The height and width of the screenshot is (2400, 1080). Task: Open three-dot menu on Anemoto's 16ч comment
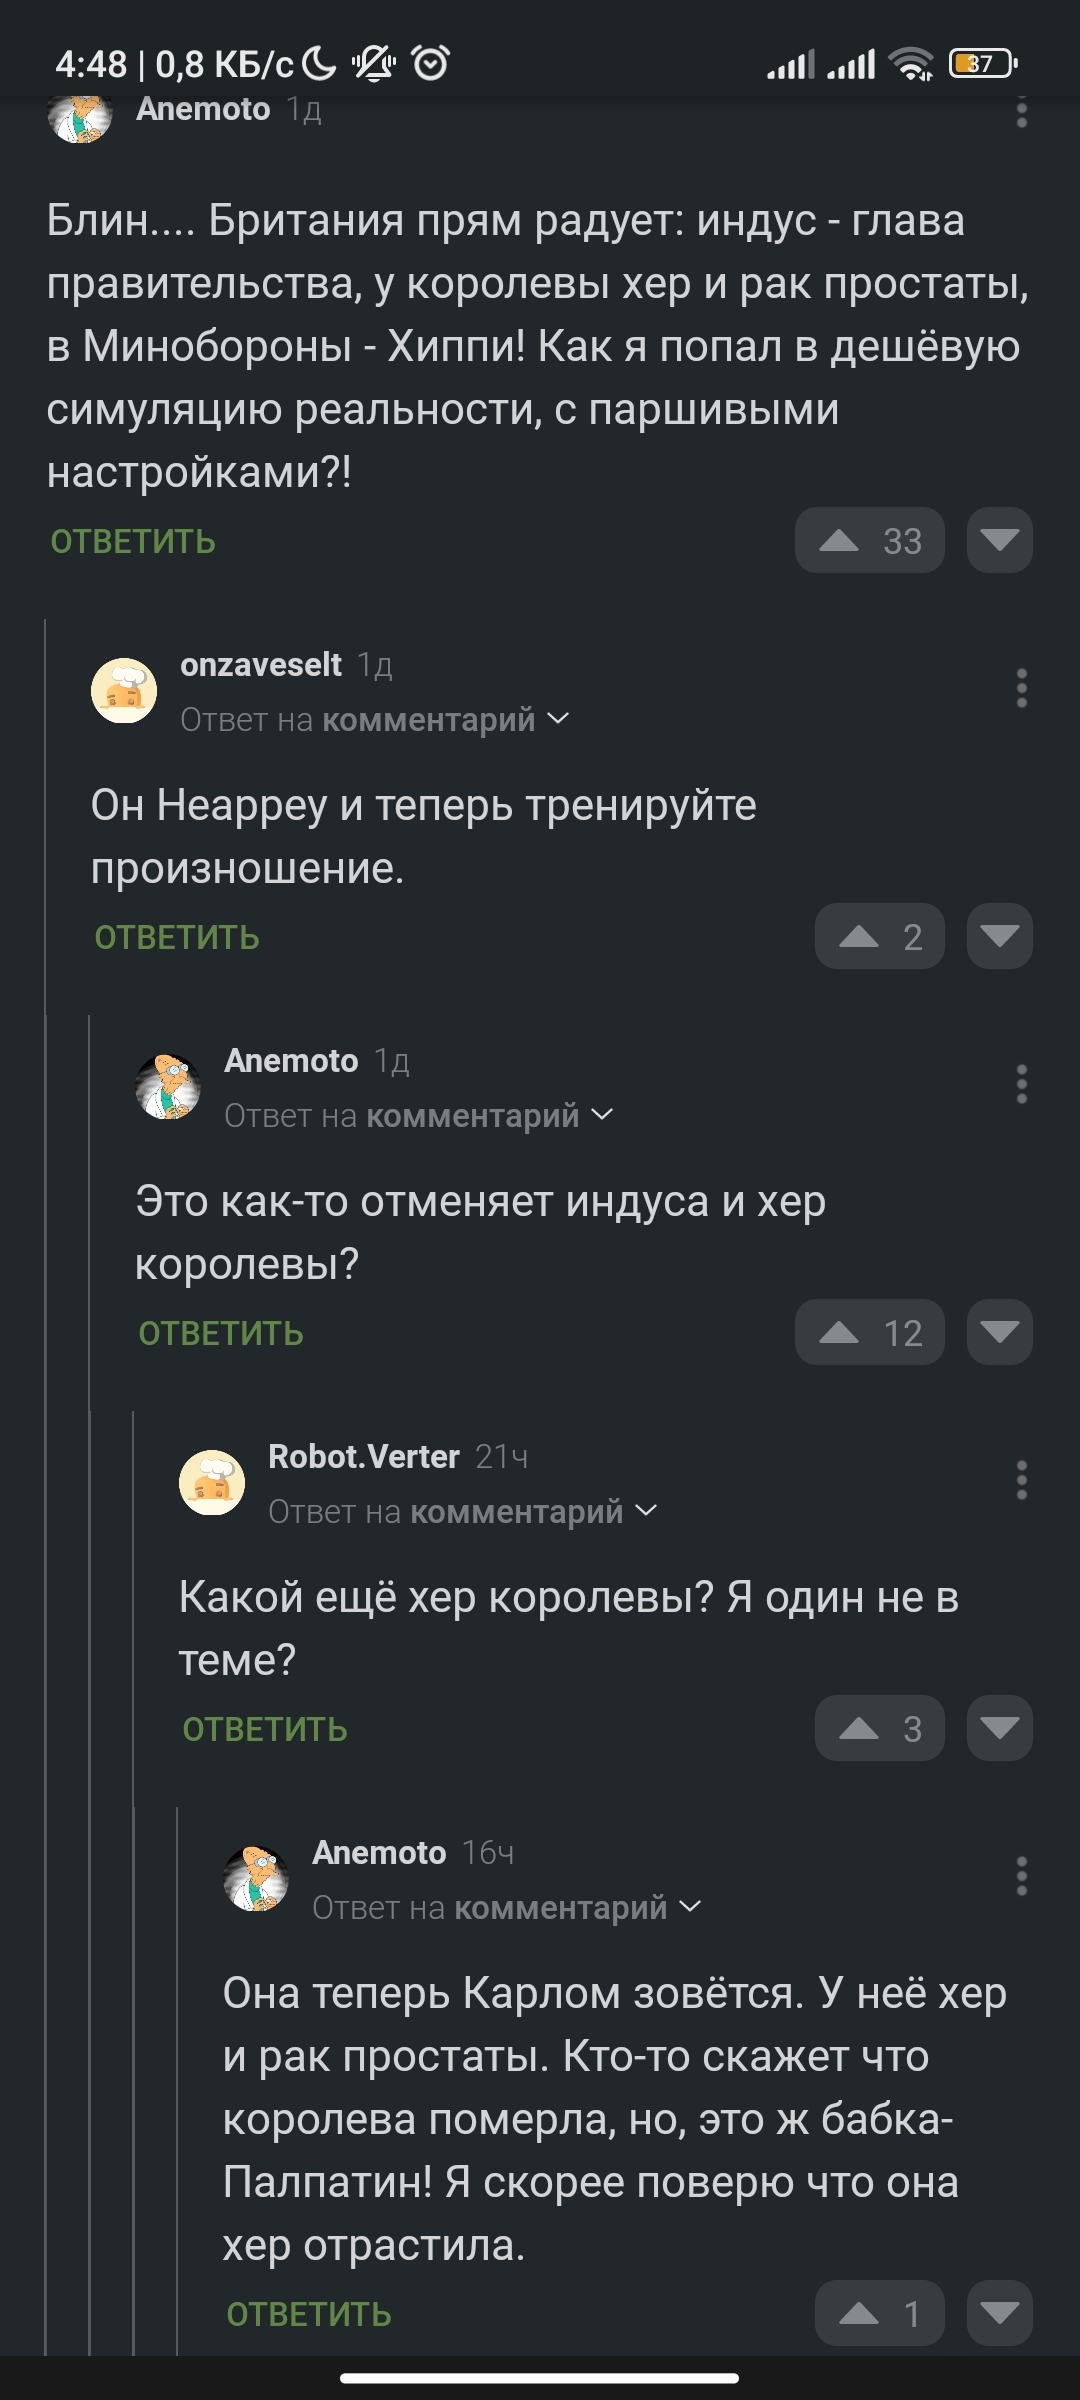1021,1876
